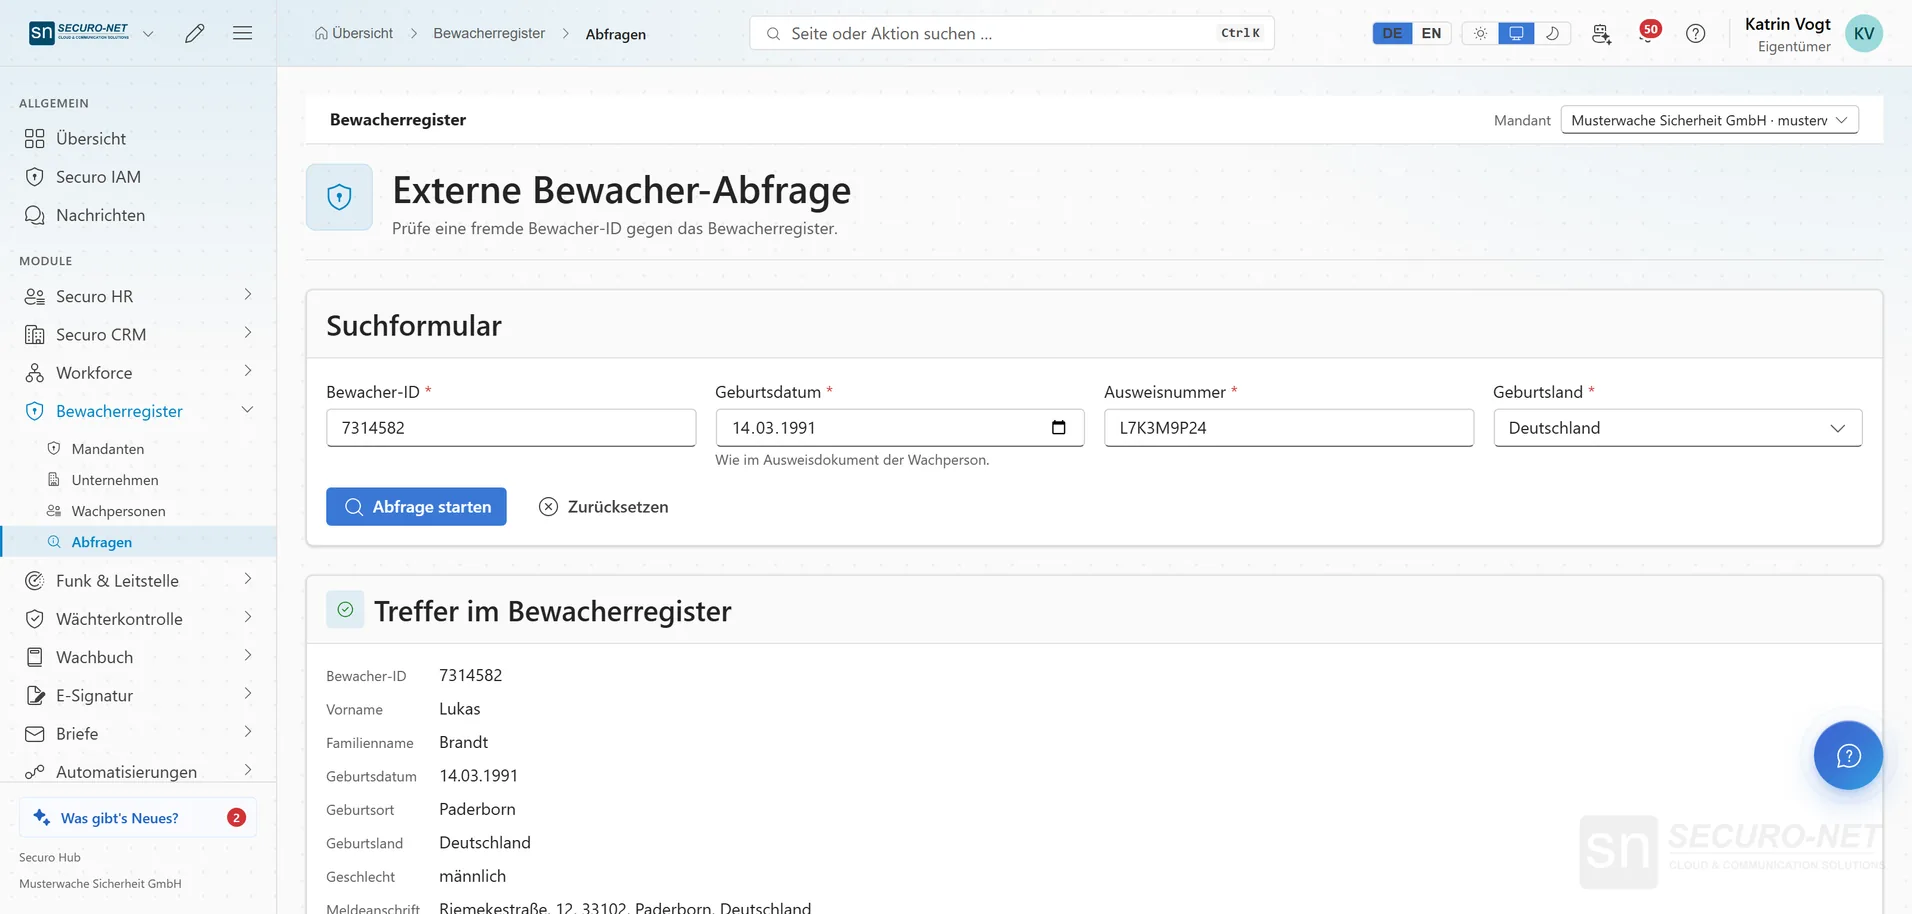Click the Bewacher-ID input field
The height and width of the screenshot is (914, 1912).
[511, 428]
